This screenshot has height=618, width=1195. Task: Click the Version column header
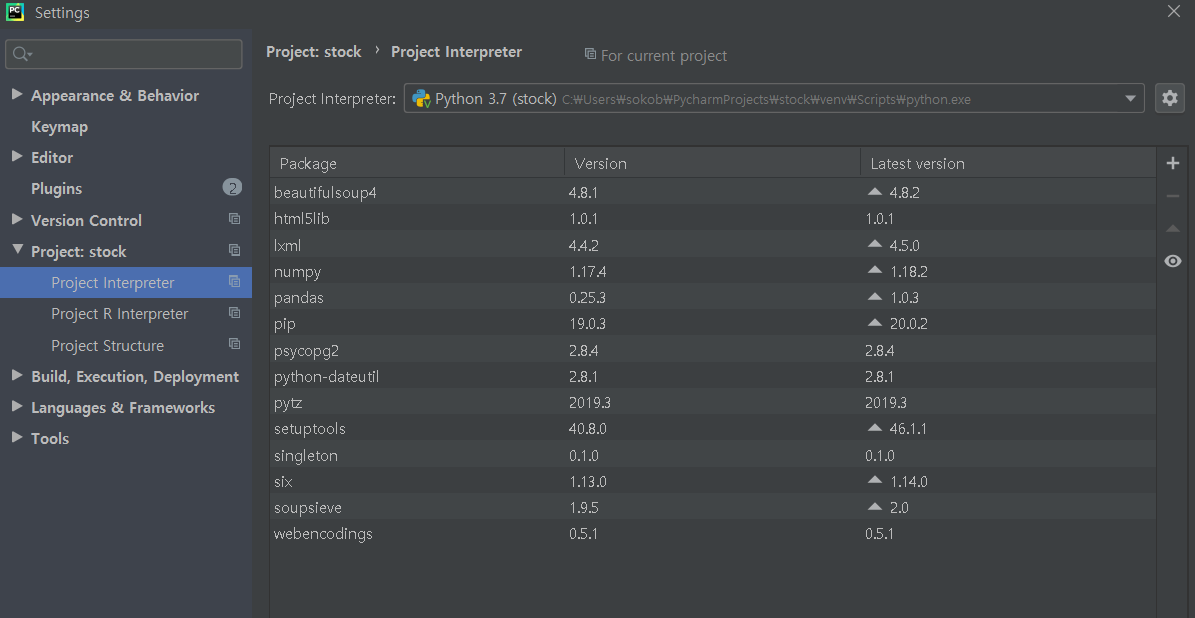pyautogui.click(x=713, y=163)
